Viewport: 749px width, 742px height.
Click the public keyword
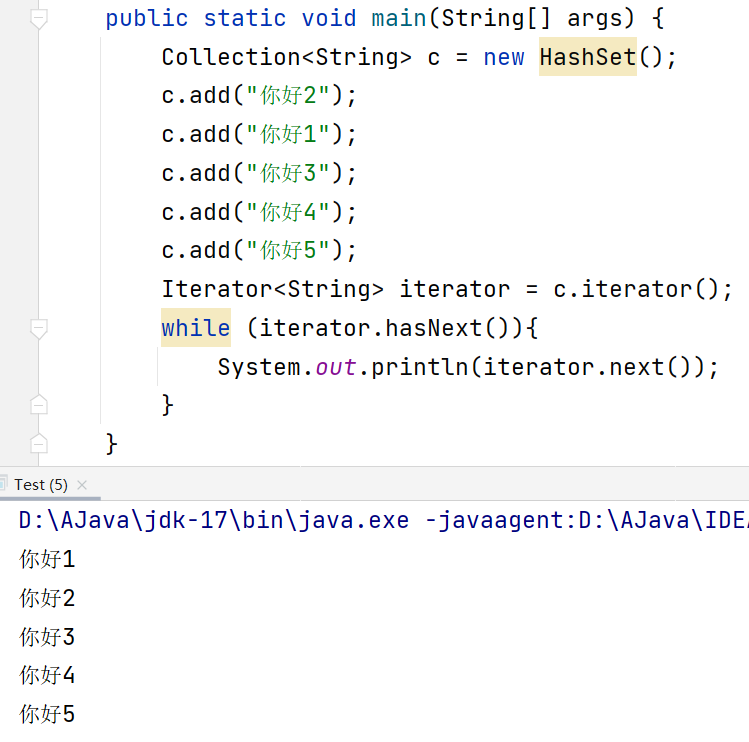[147, 19]
